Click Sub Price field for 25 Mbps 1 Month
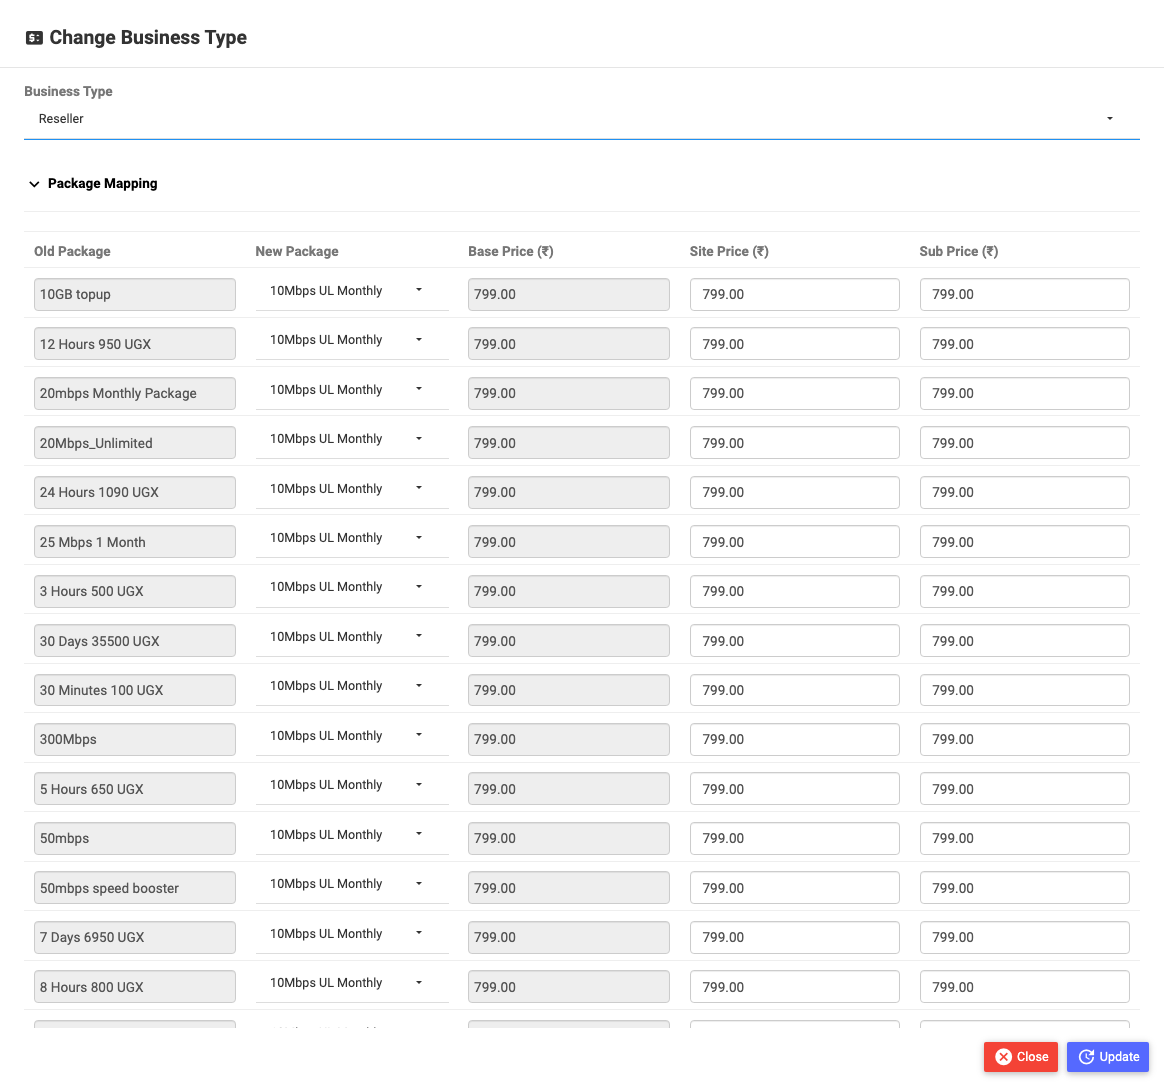 pyautogui.click(x=1024, y=542)
